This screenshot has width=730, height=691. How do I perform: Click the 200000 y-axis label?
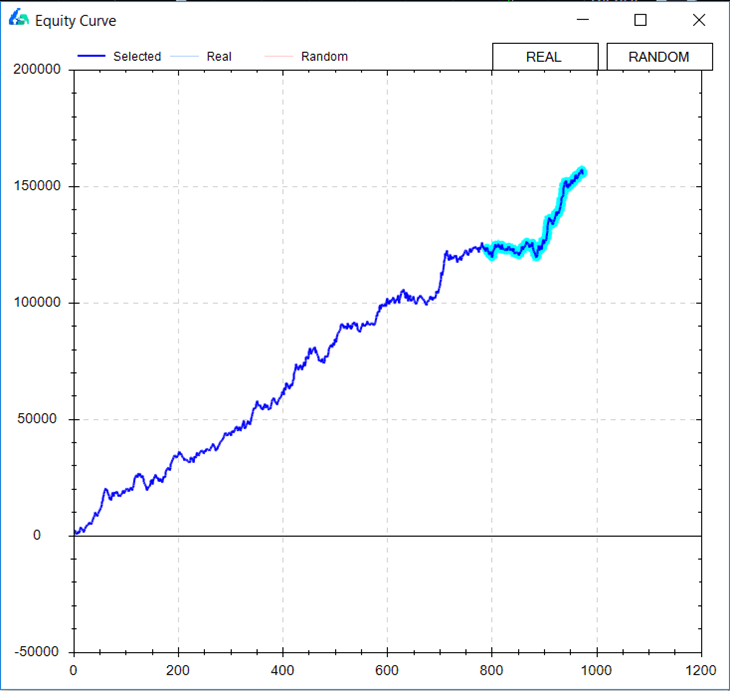pyautogui.click(x=39, y=70)
